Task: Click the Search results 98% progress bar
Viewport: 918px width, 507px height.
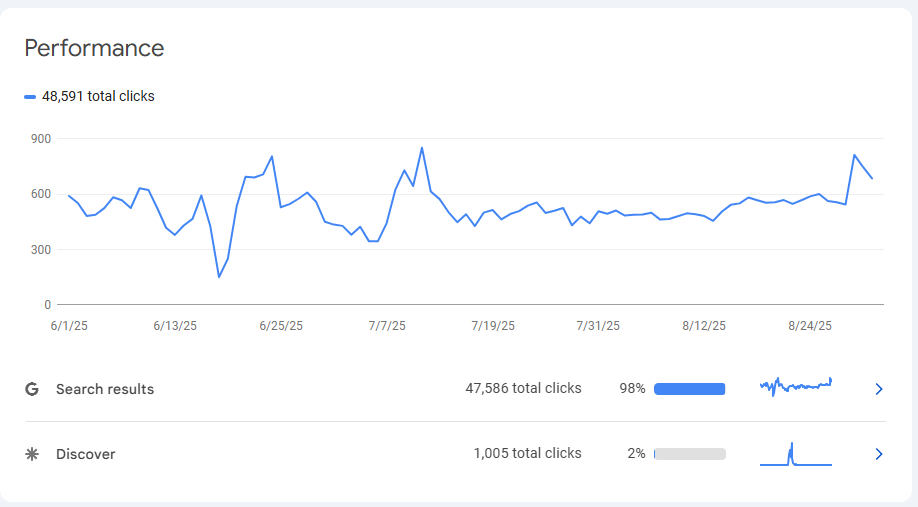Action: (689, 389)
